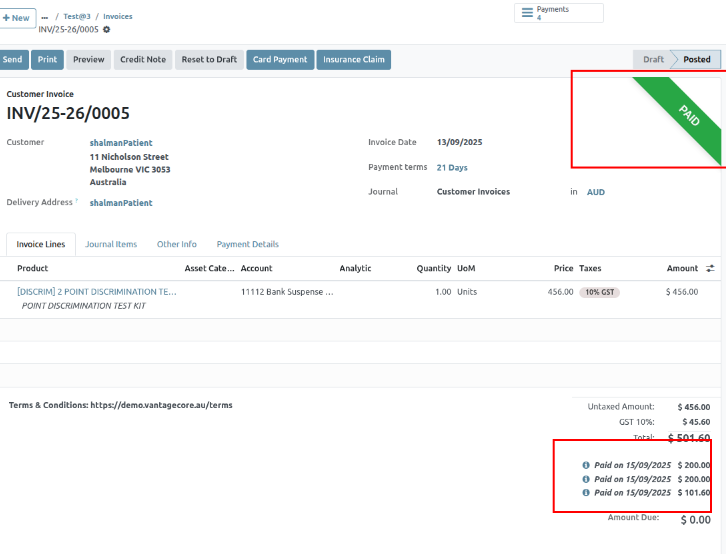Open the column settings icon beside Amount
Screen dimensions: 726x554
(710, 269)
